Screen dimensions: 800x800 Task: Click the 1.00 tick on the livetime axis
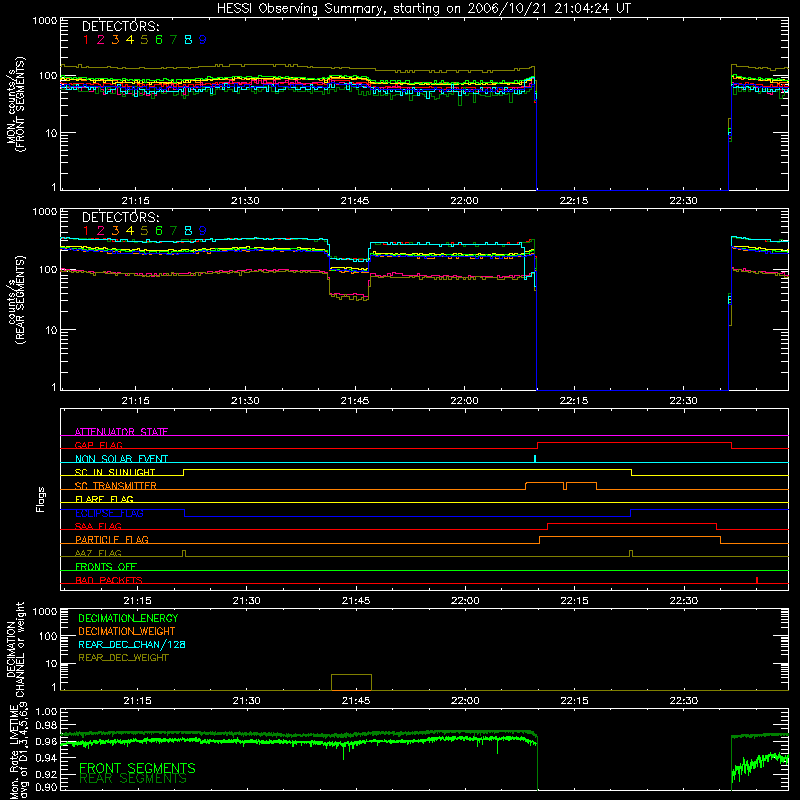coord(46,712)
